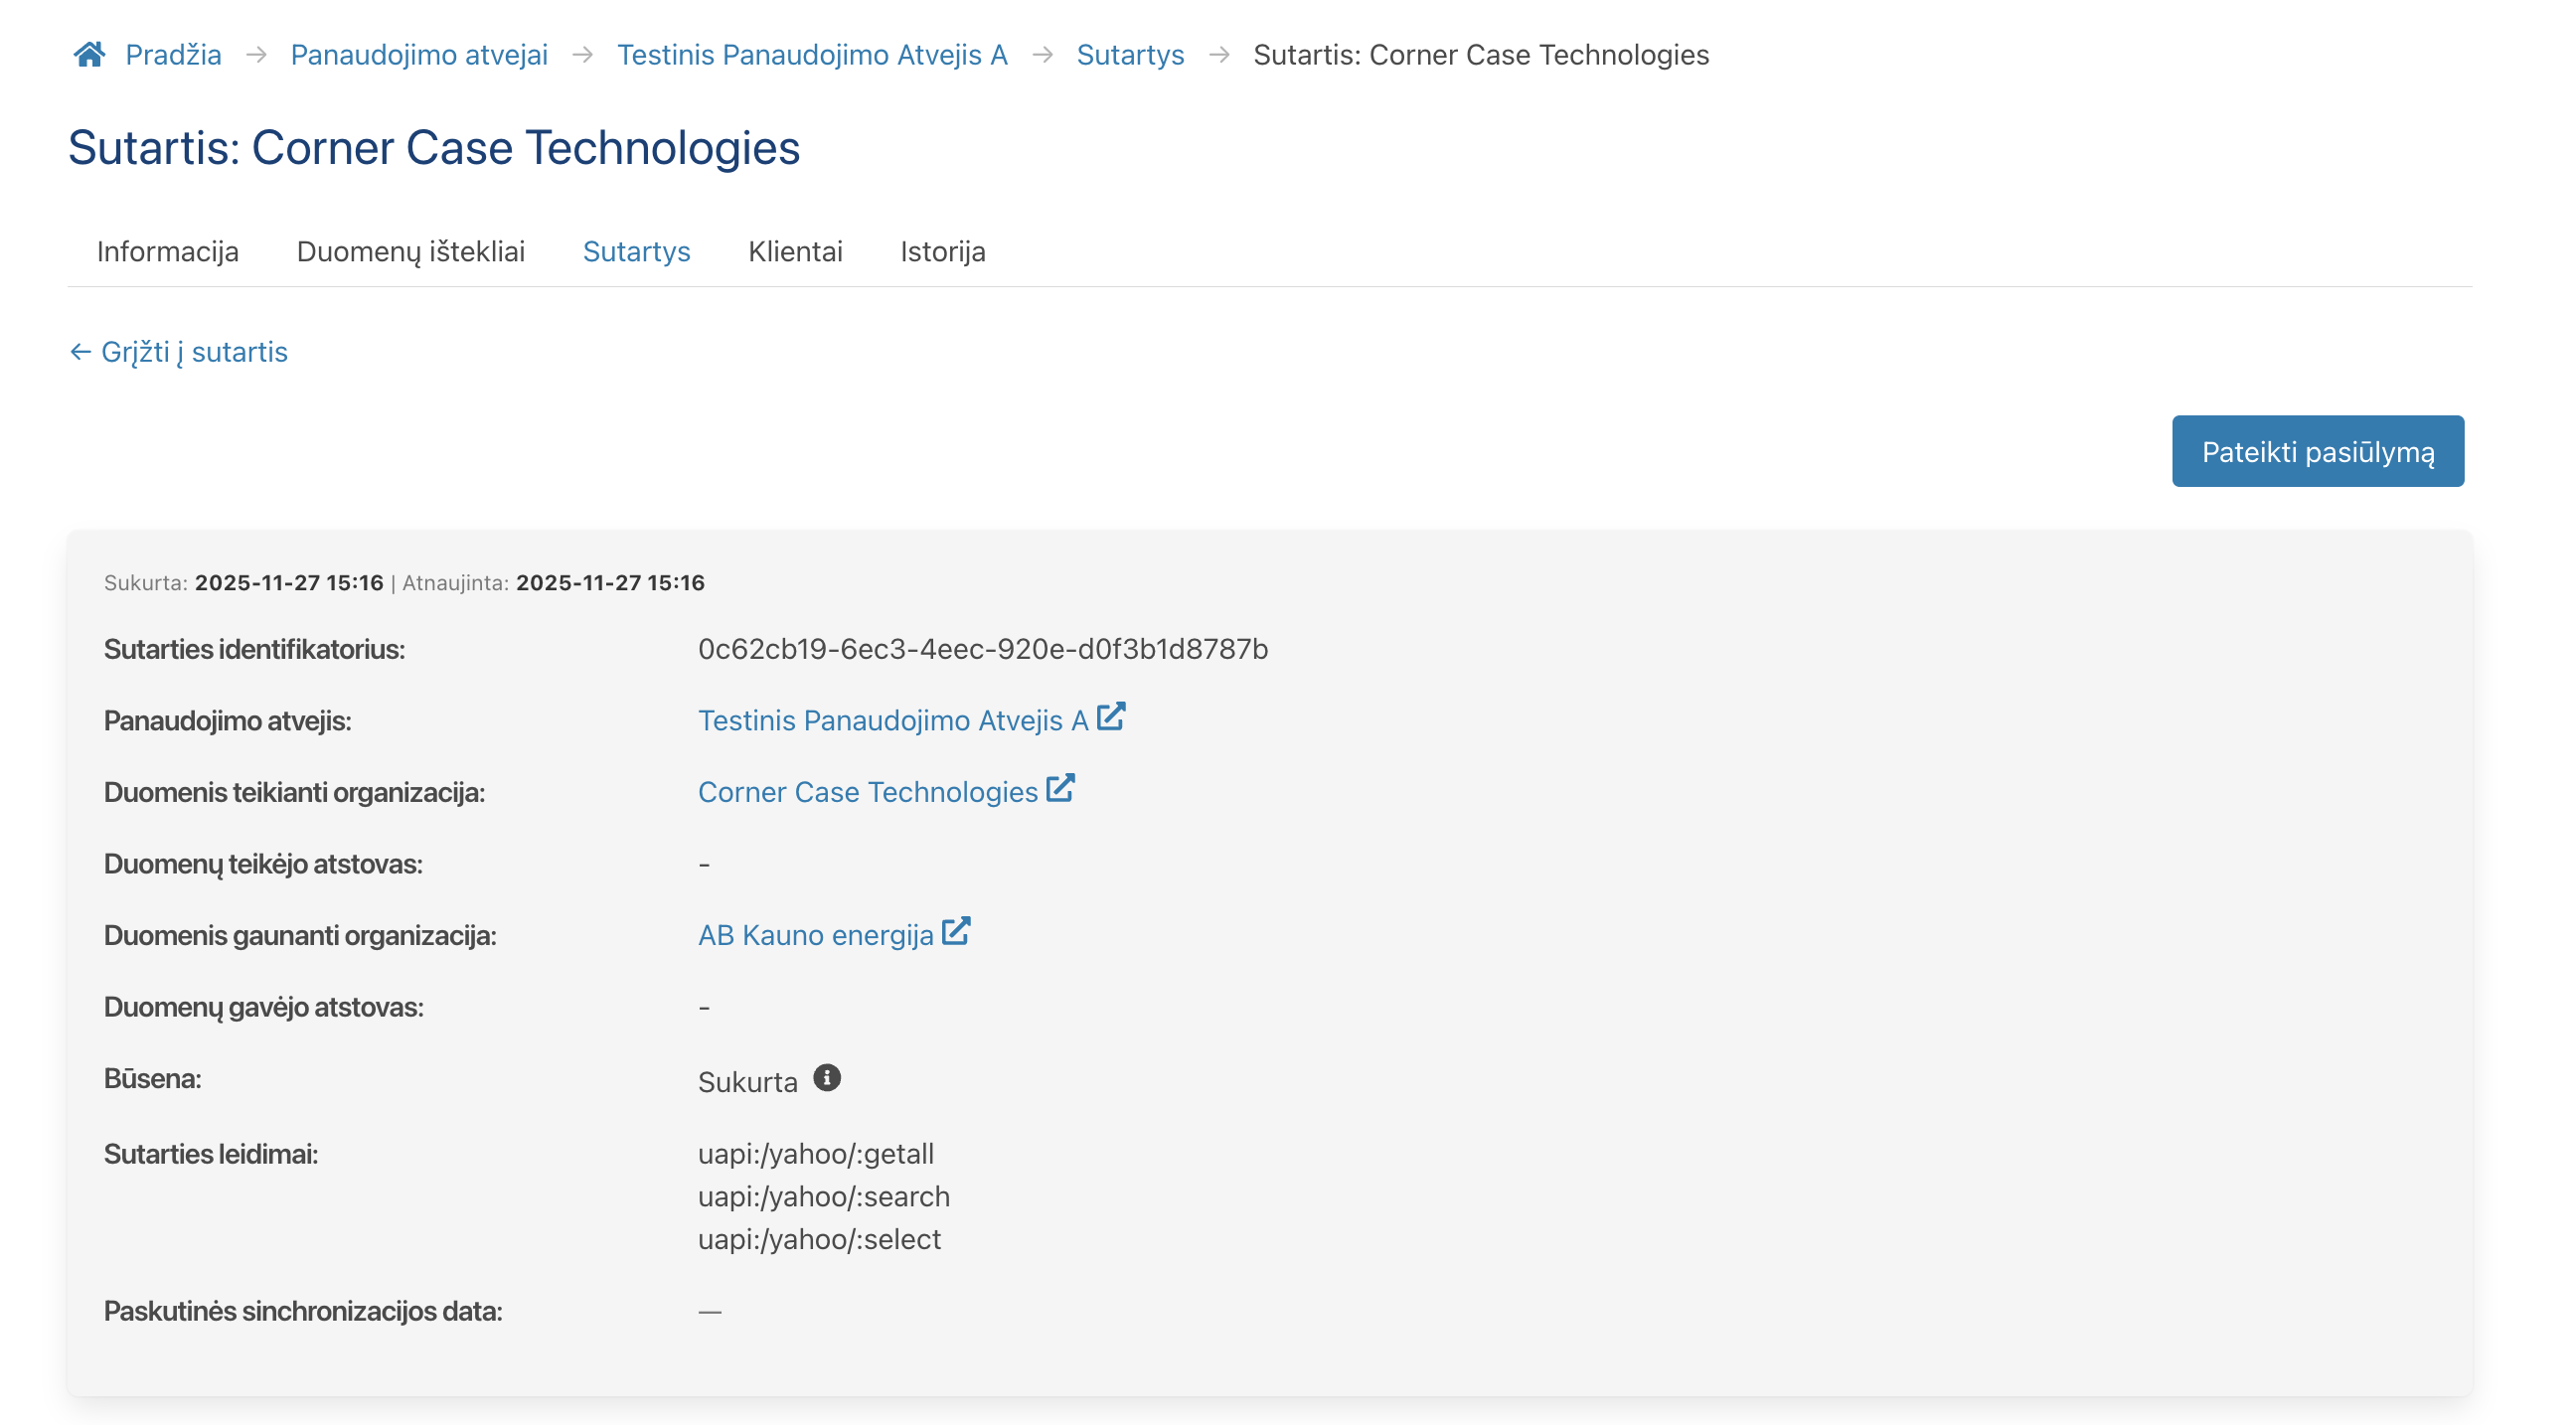The width and height of the screenshot is (2576, 1425).
Task: Click the Duomenų gavėjo atstovas label
Action: pos(264,1007)
